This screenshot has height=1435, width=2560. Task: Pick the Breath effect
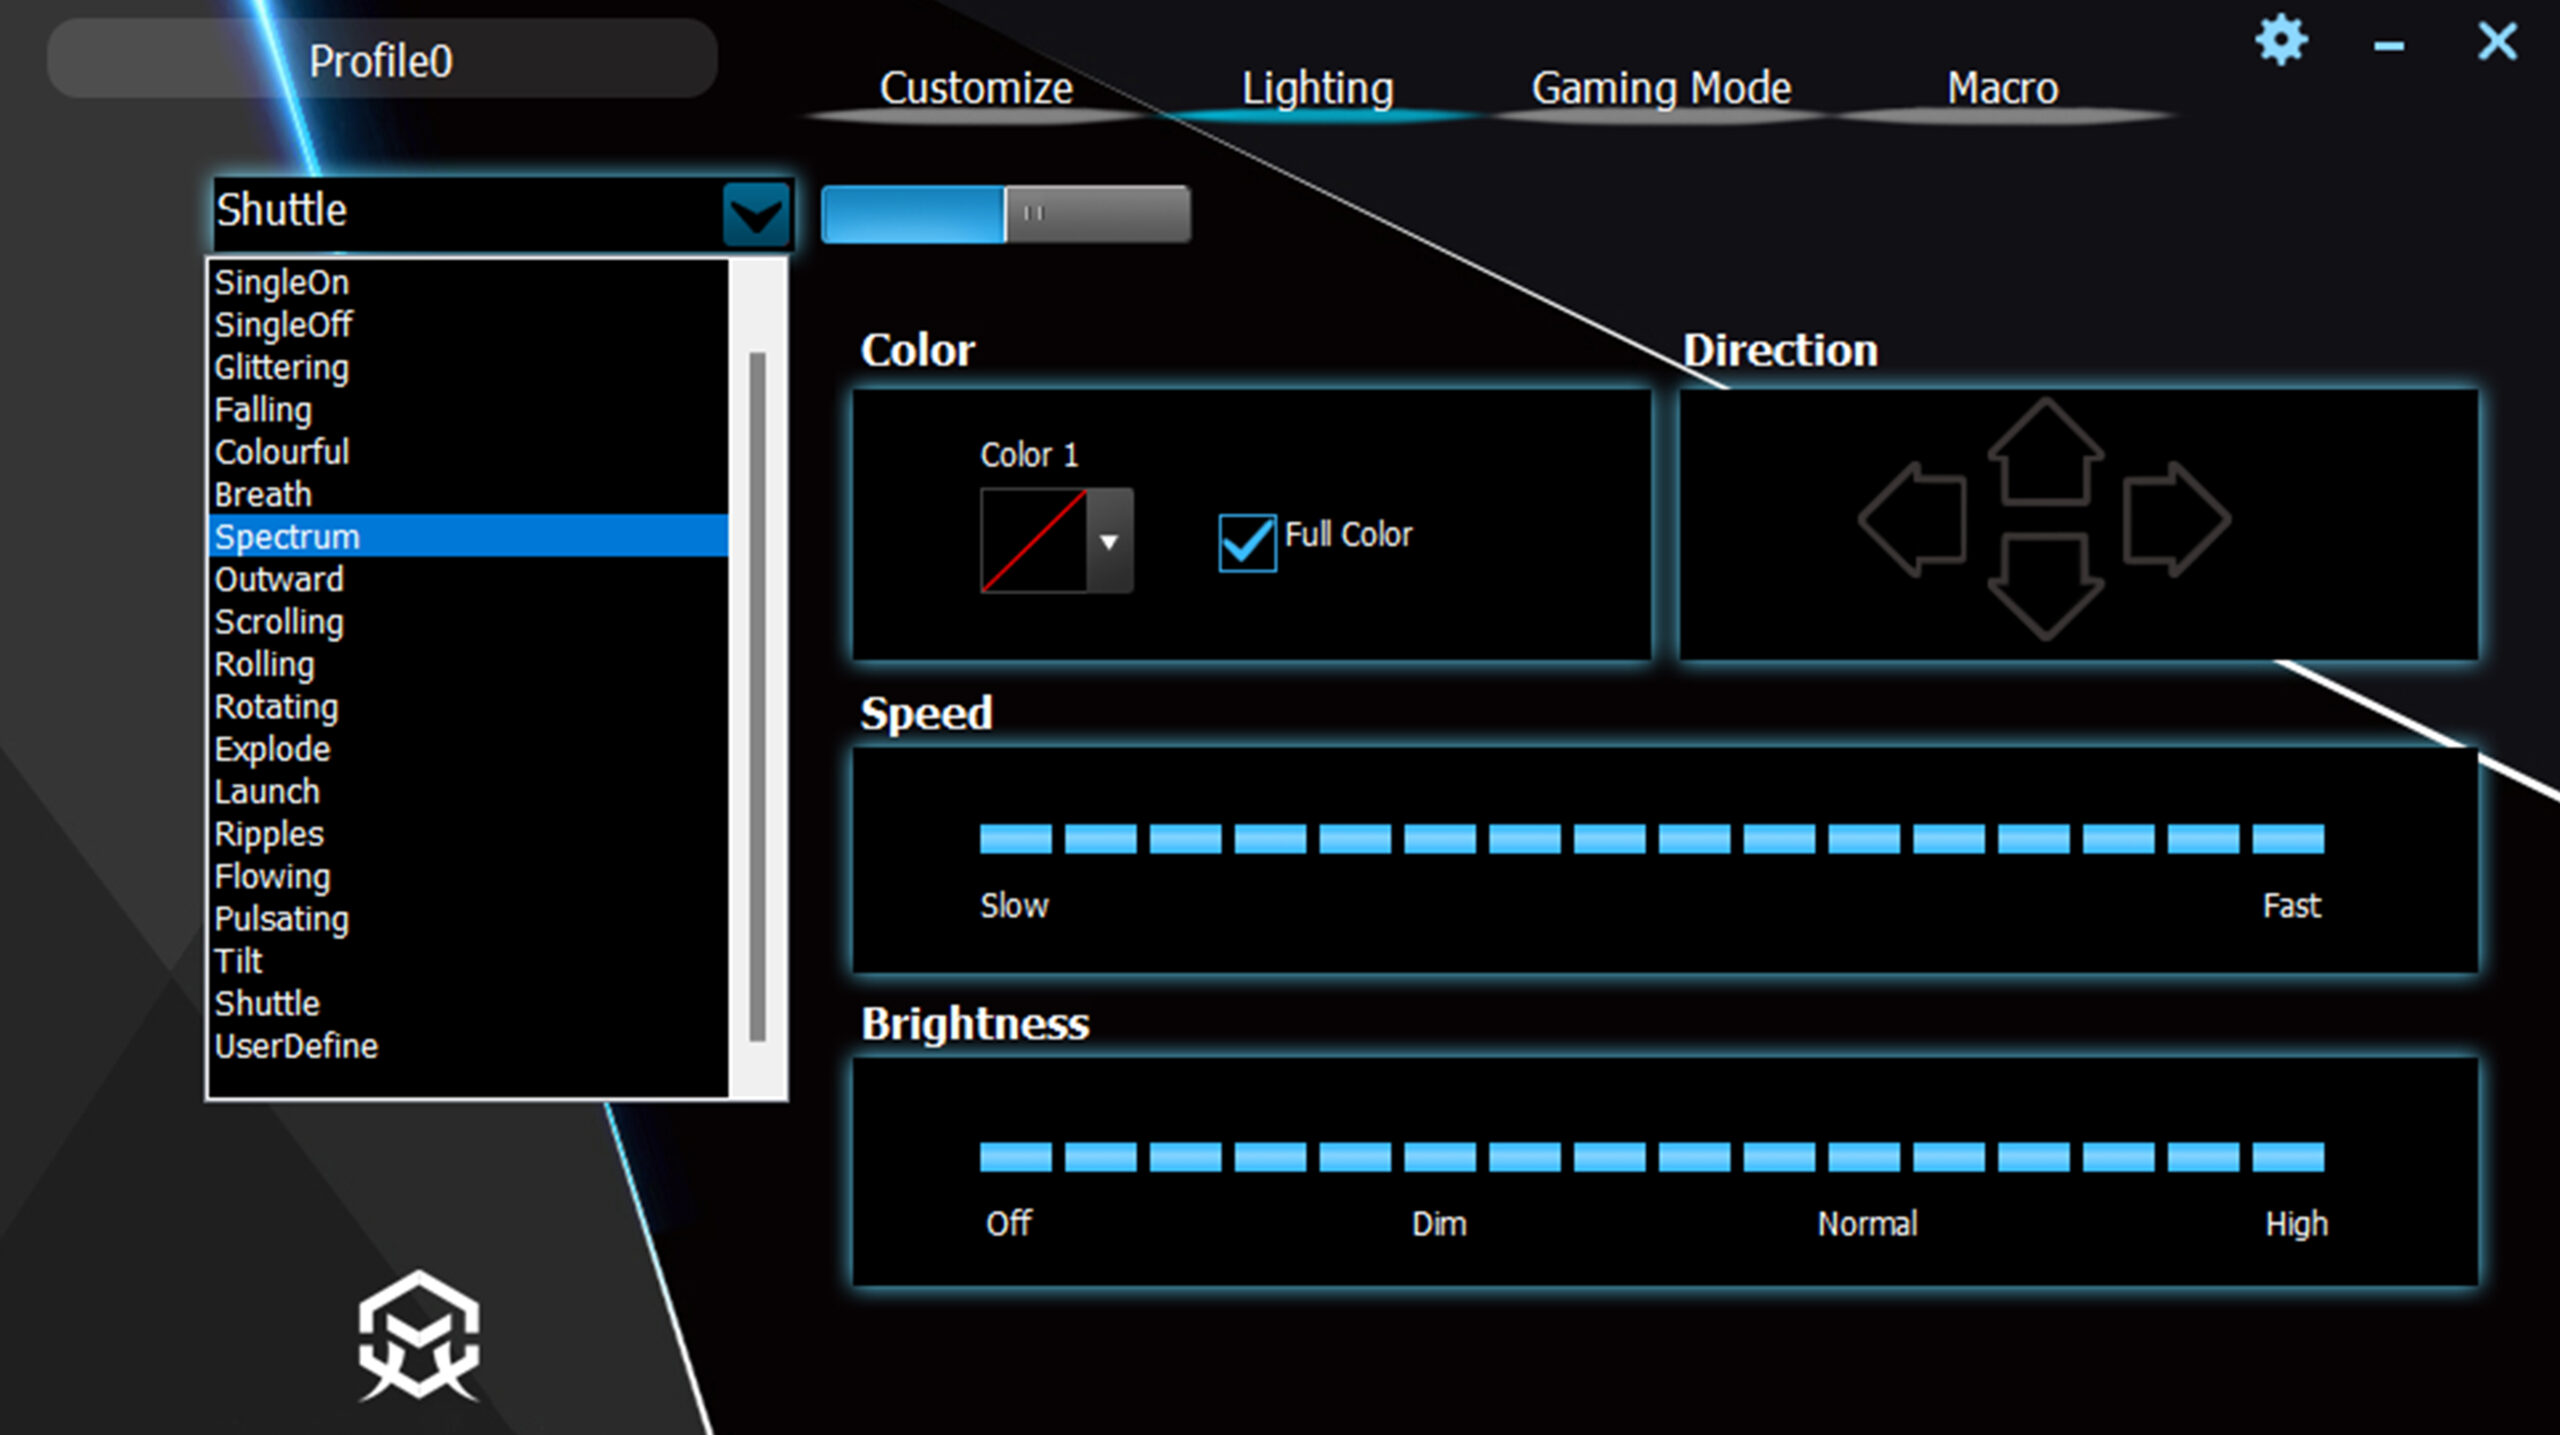click(468, 494)
